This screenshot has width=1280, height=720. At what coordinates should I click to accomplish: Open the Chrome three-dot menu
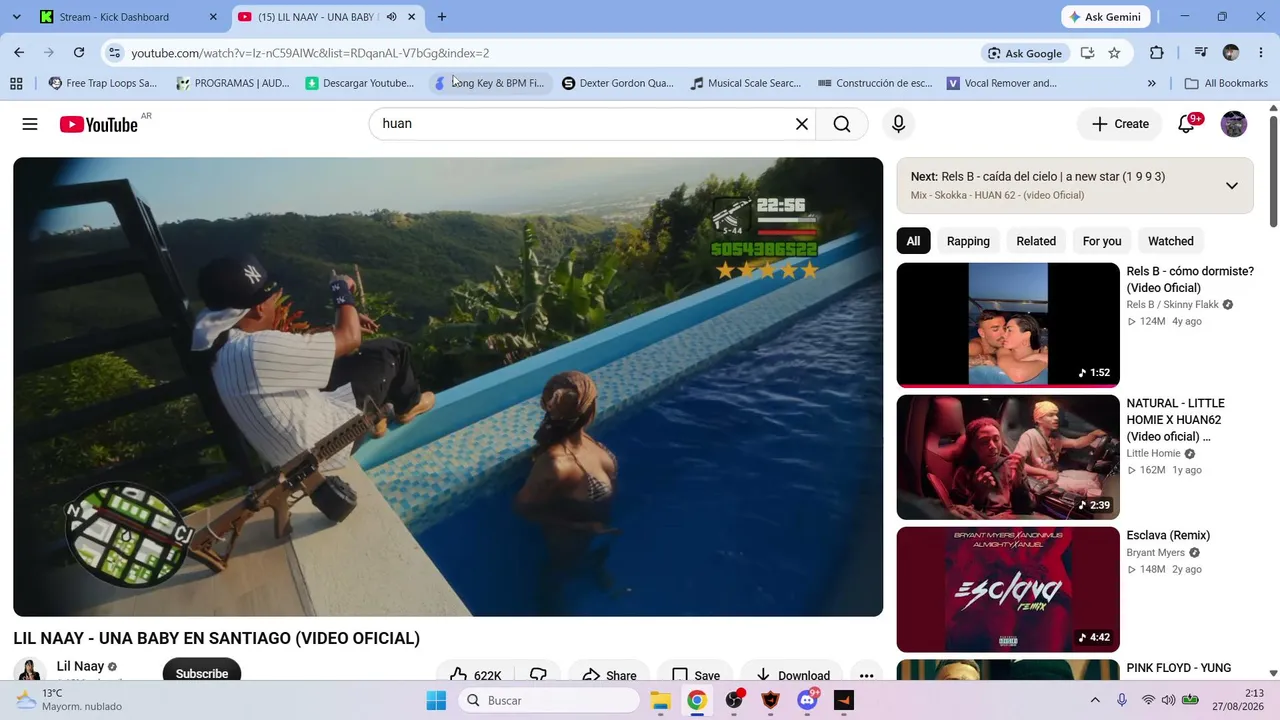pyautogui.click(x=1261, y=53)
